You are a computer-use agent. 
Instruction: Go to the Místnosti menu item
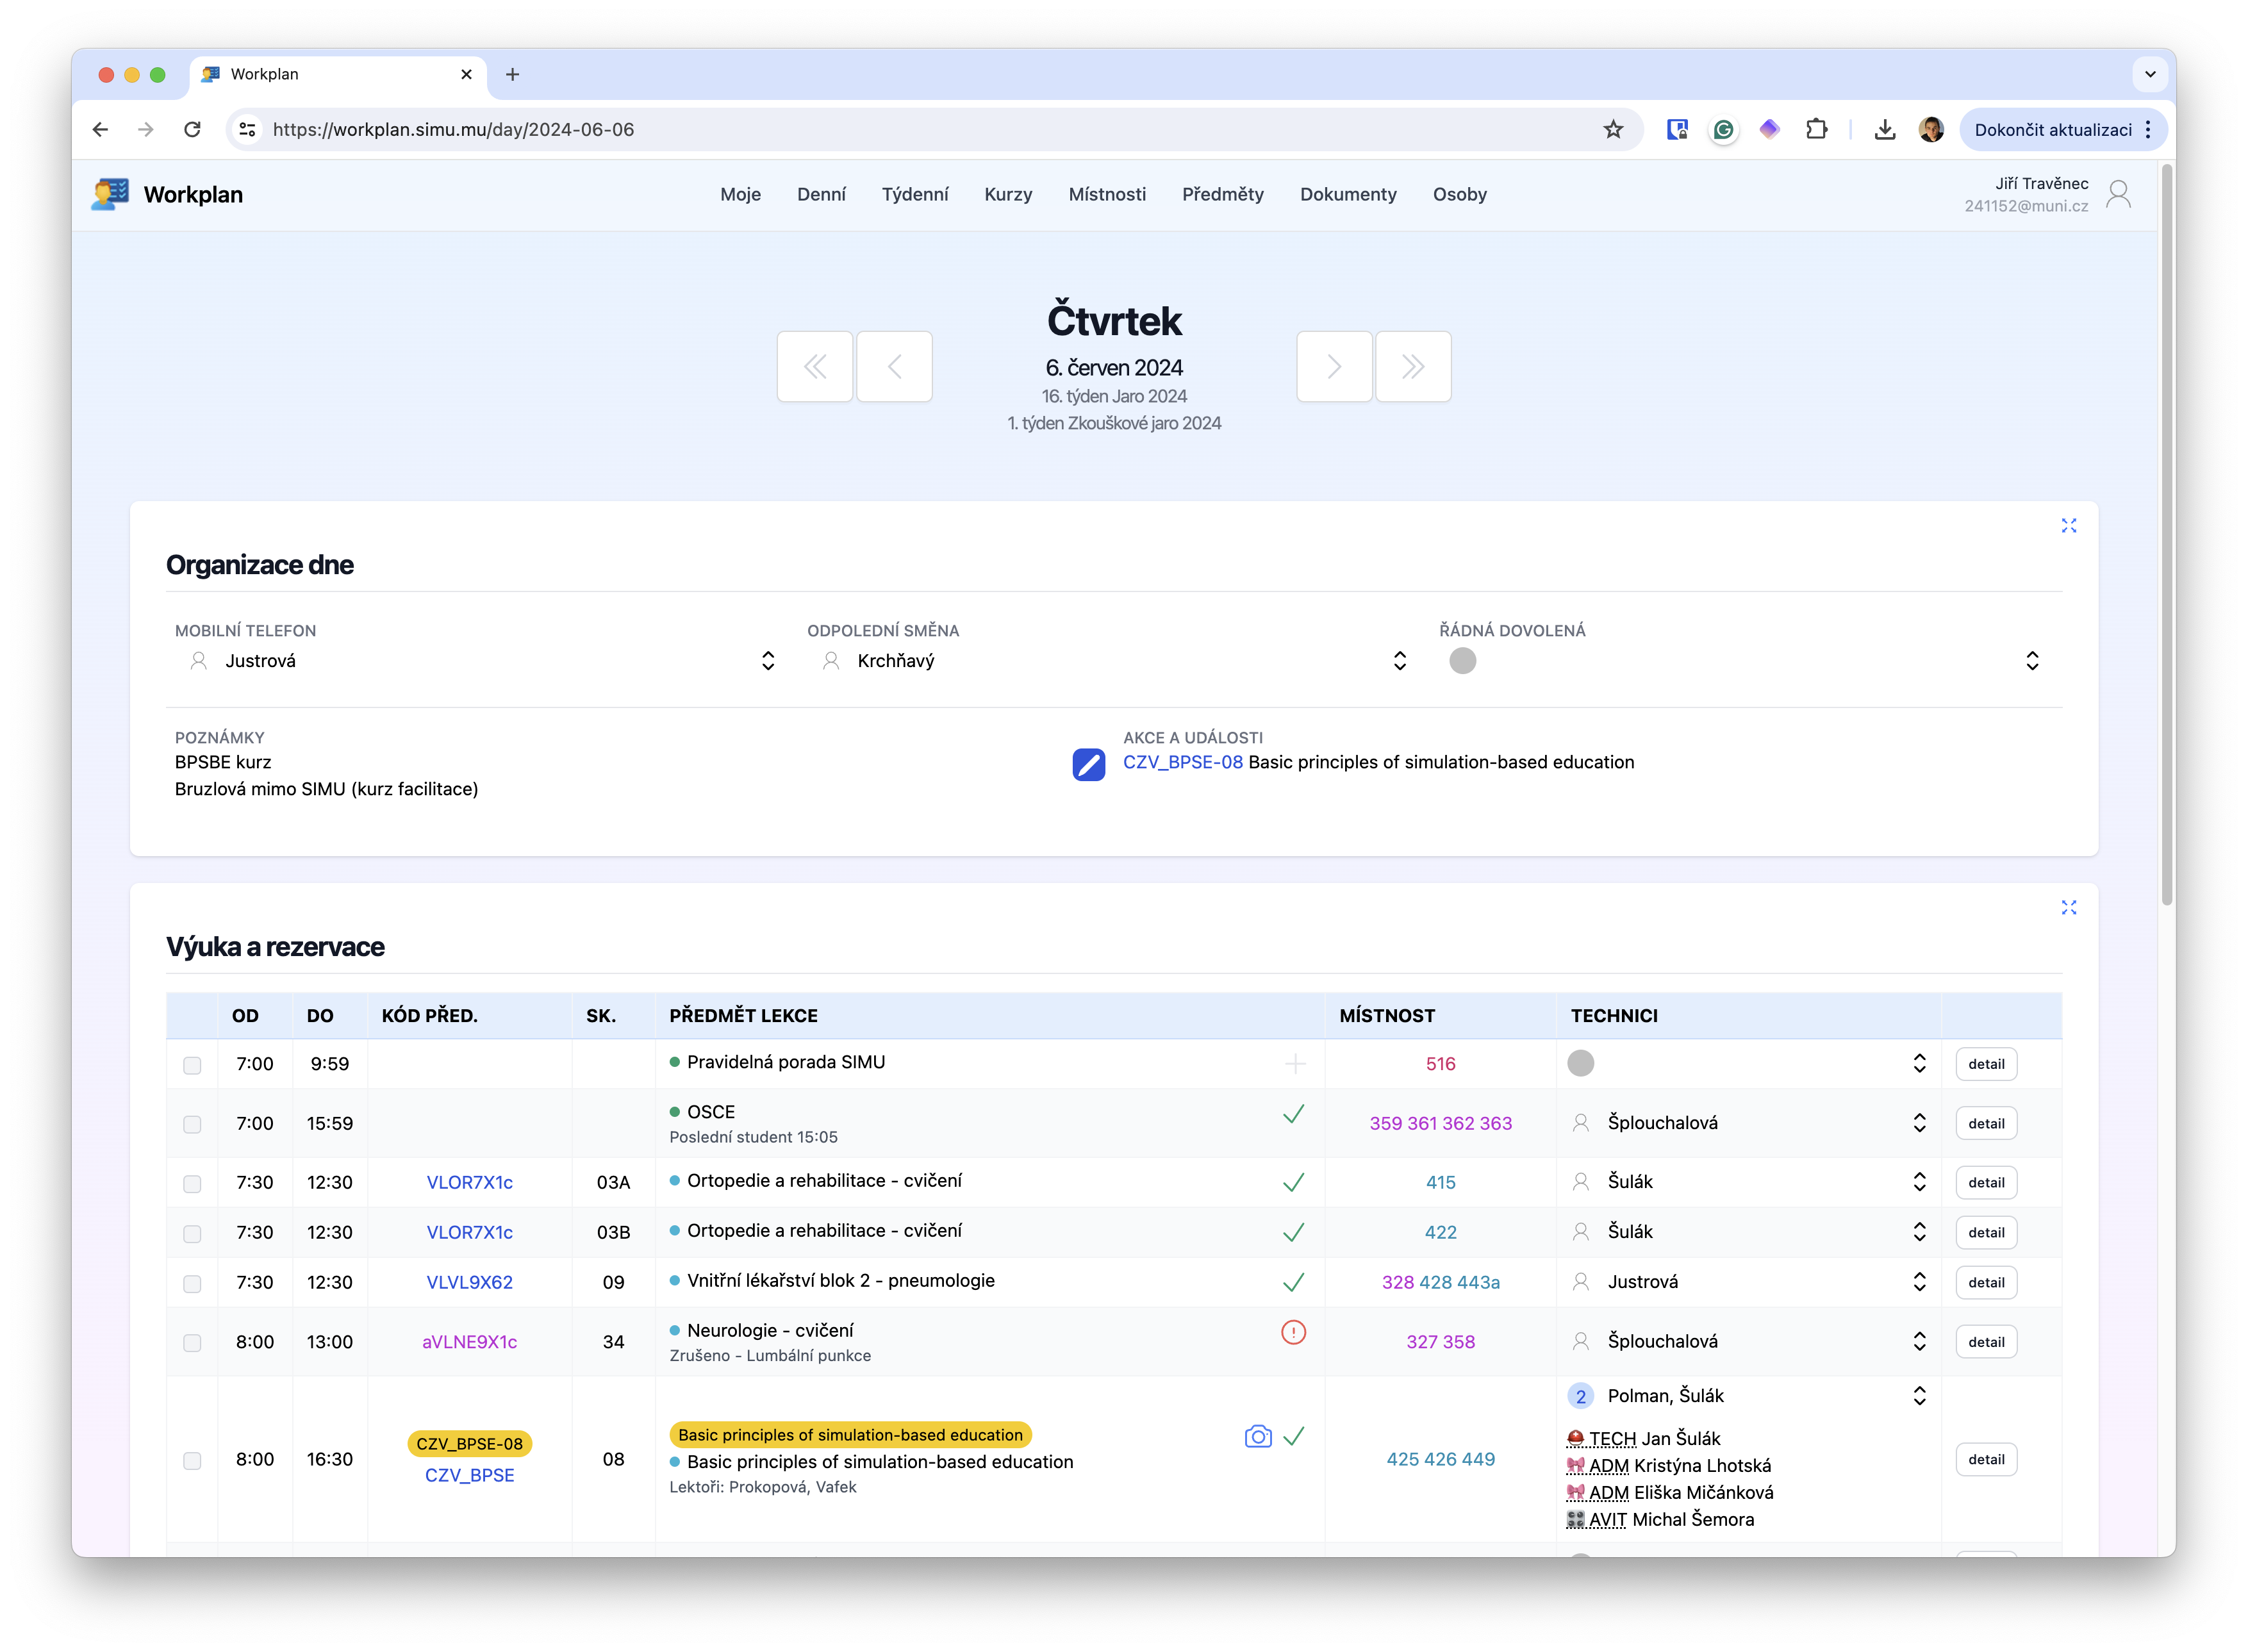click(1106, 194)
